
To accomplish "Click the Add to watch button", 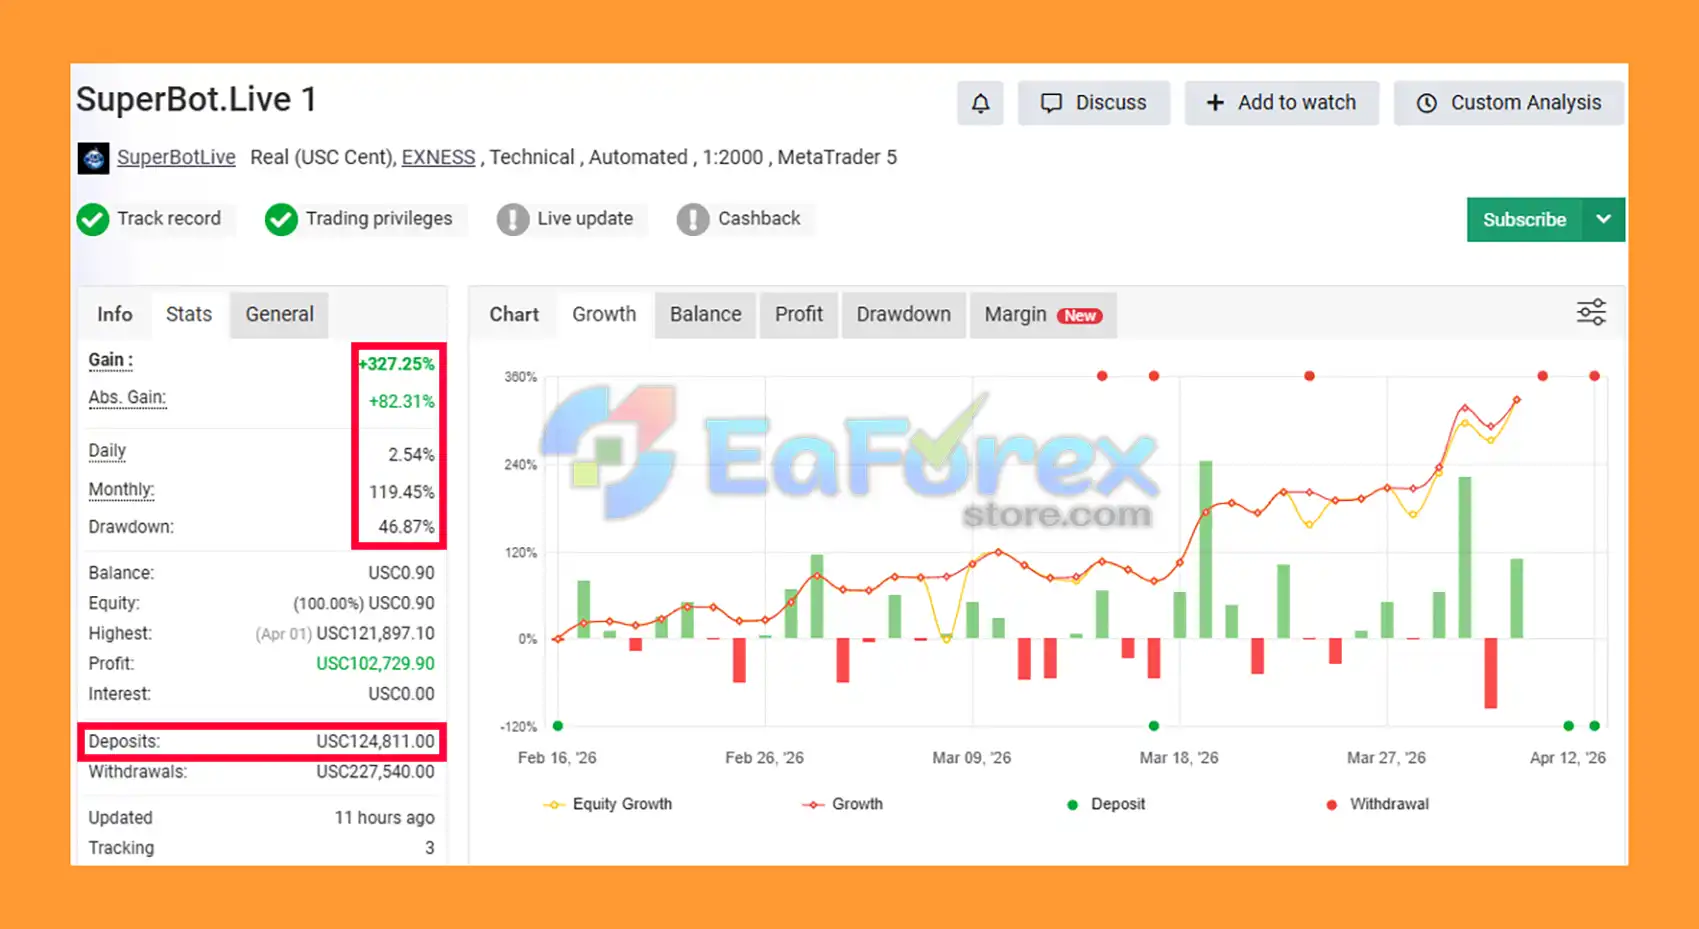I will click(x=1281, y=103).
